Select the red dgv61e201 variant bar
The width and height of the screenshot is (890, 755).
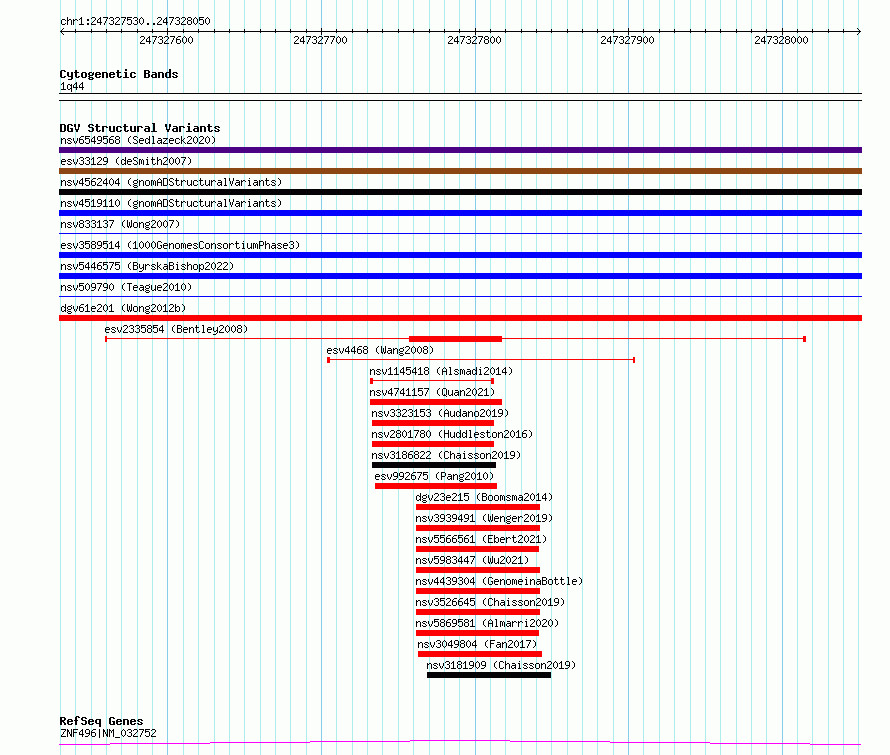[460, 318]
